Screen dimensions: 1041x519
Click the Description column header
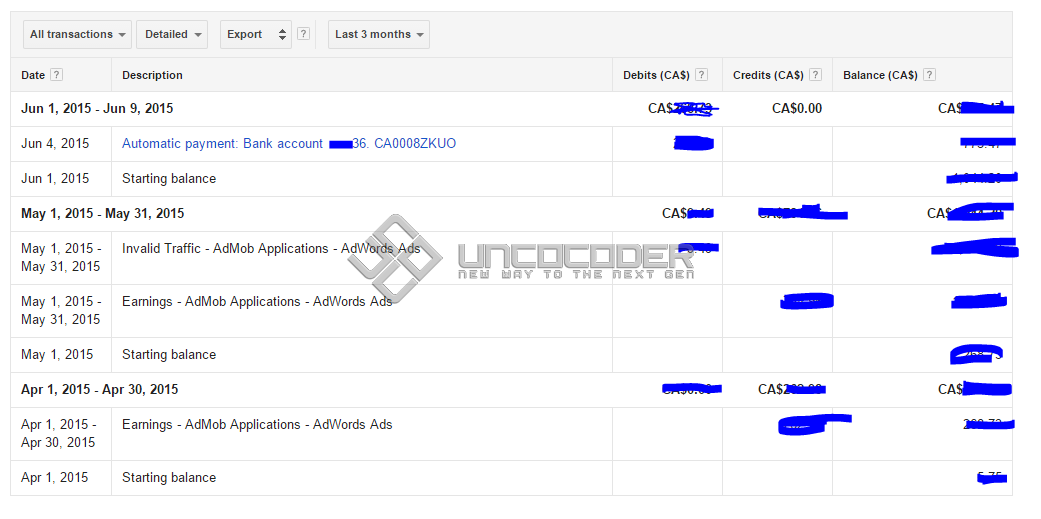click(x=152, y=75)
